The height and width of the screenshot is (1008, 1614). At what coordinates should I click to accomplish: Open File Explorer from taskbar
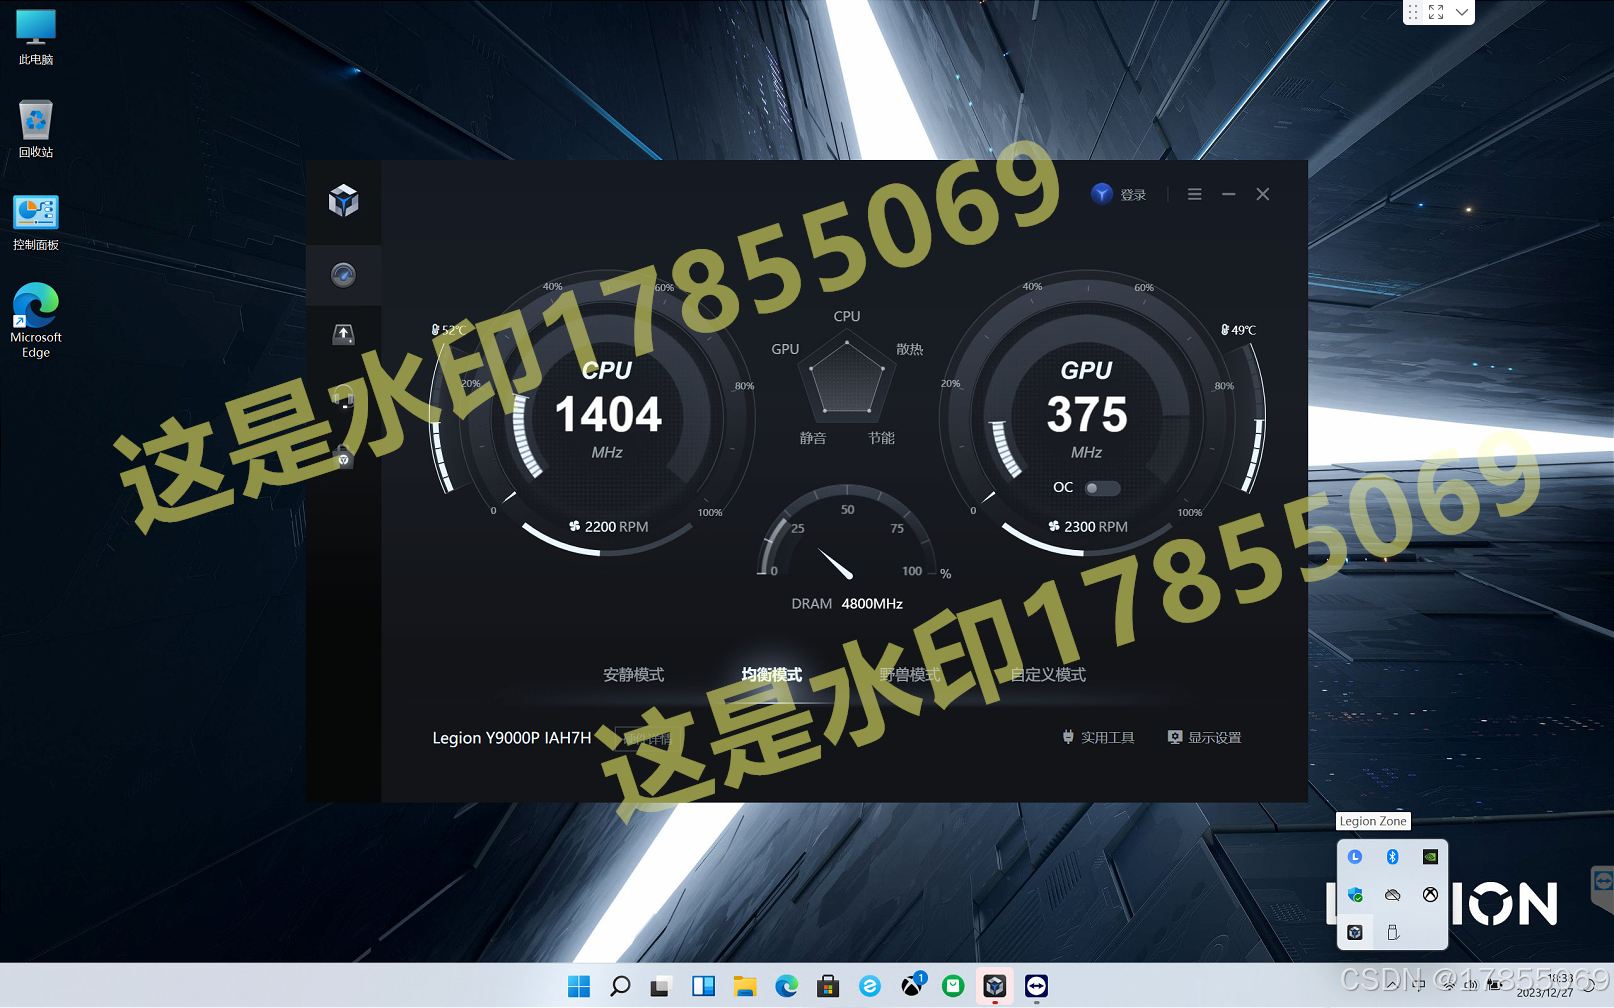(x=745, y=986)
